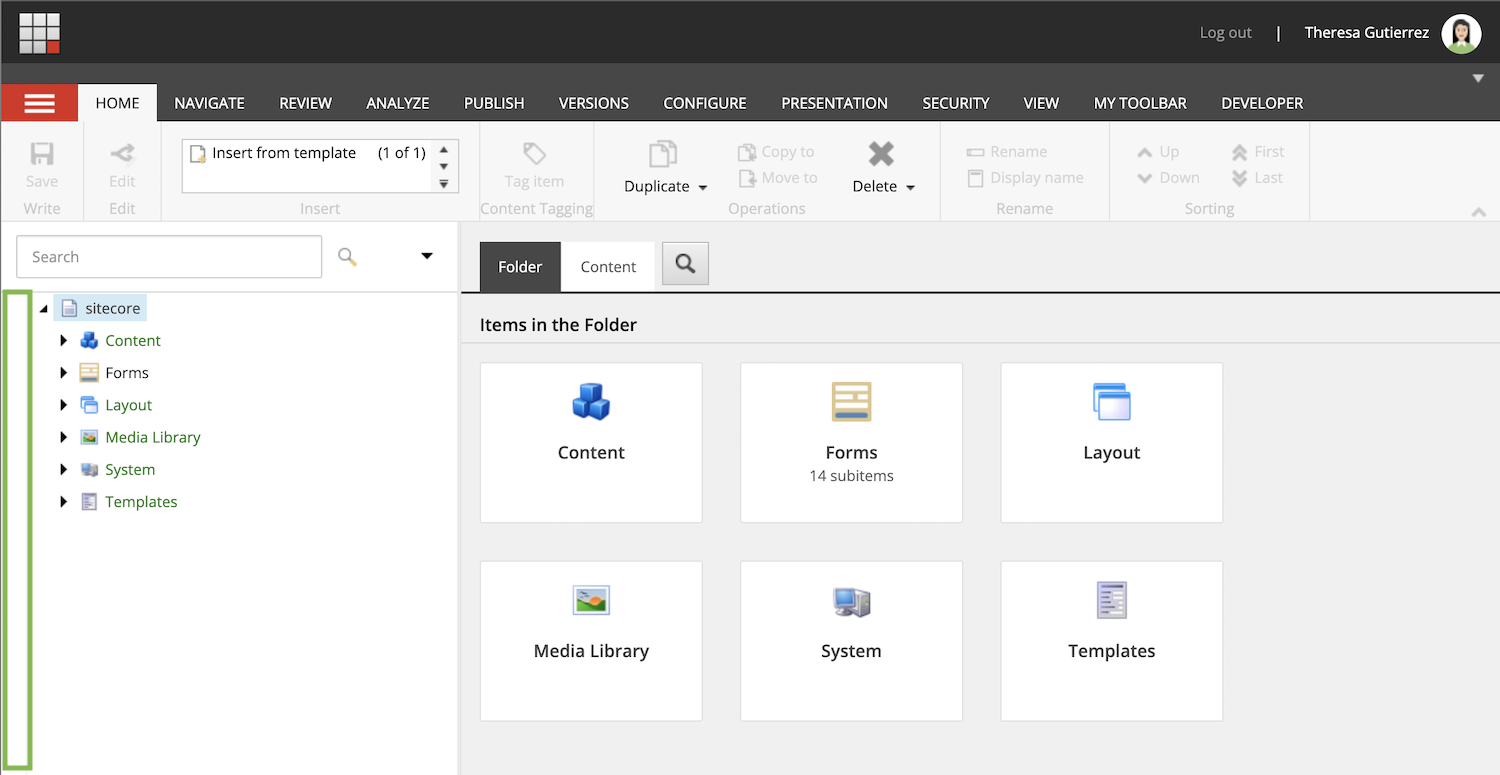This screenshot has width=1500, height=775.
Task: Click the search magnifier icon in tree panel
Action: (347, 257)
